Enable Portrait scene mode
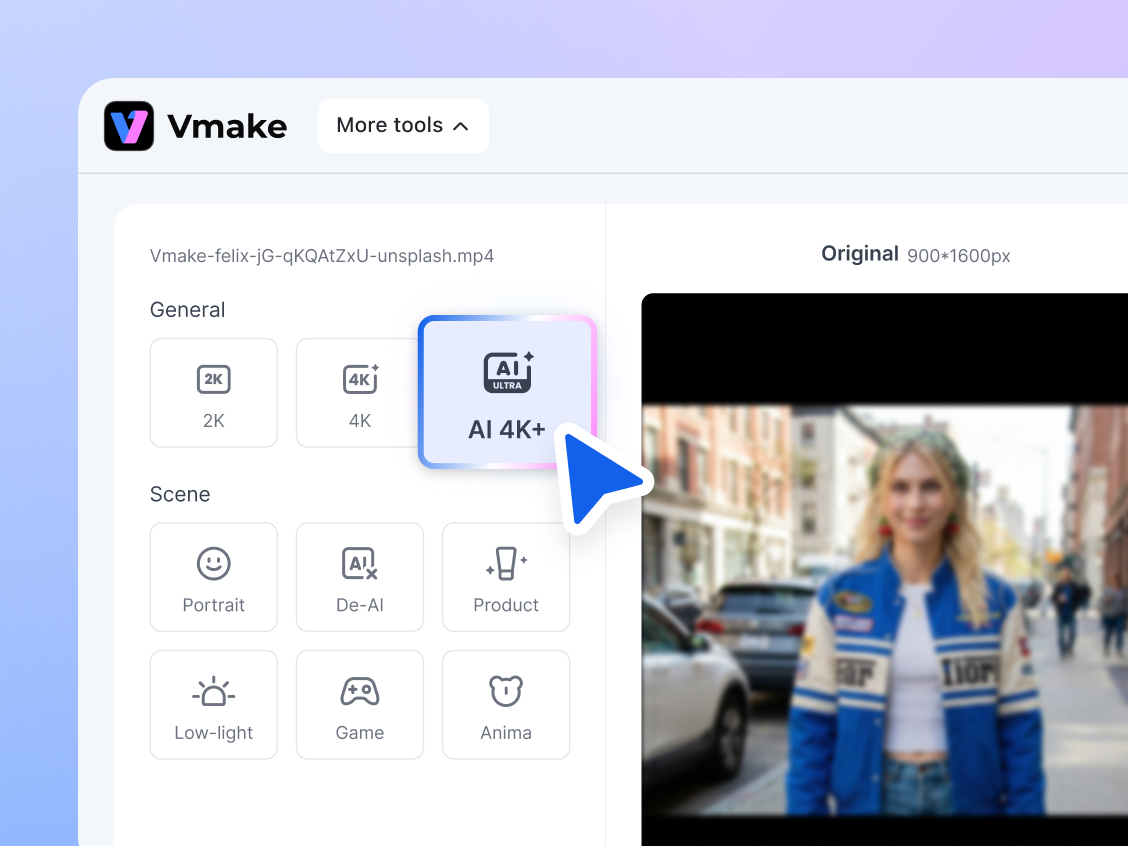The height and width of the screenshot is (846, 1128). [x=213, y=577]
